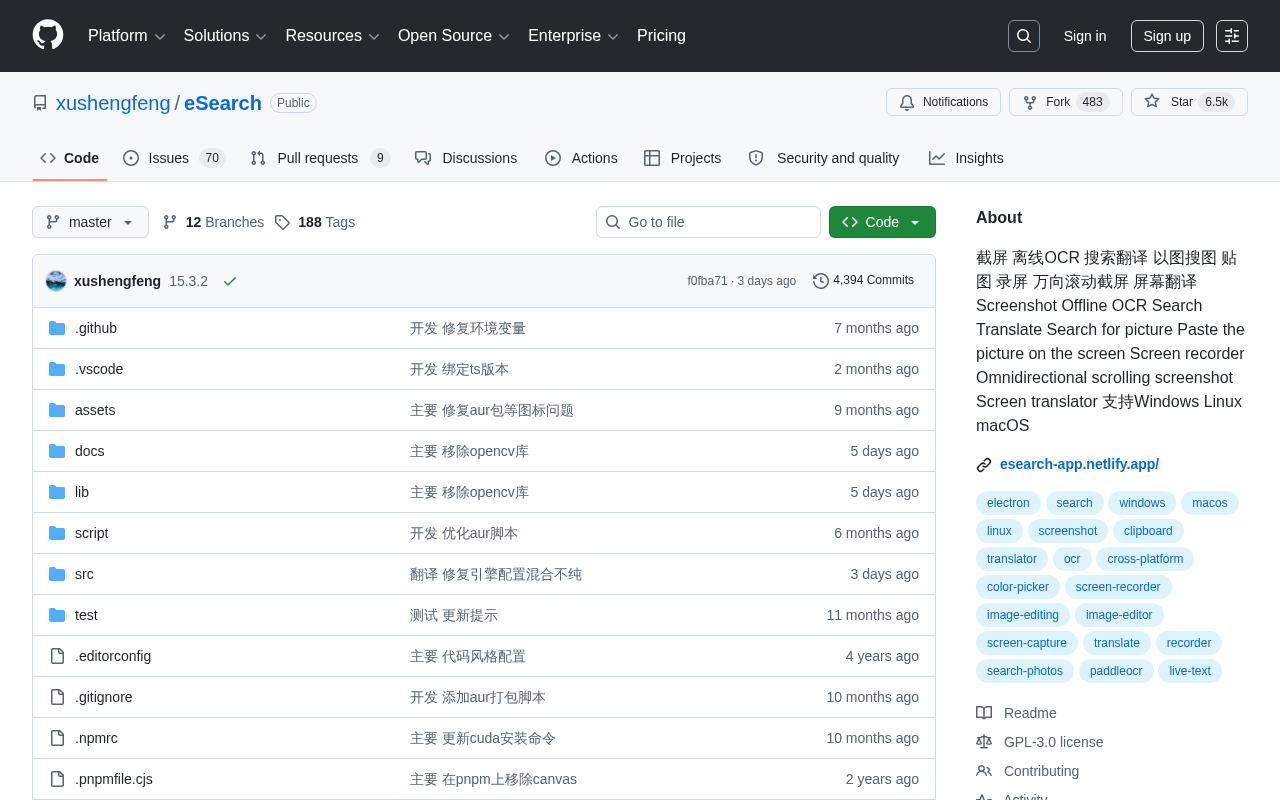This screenshot has width=1280, height=800.
Task: View the 12 Branches list
Action: point(213,222)
